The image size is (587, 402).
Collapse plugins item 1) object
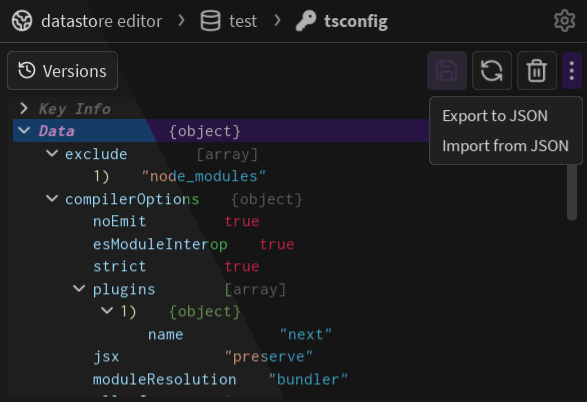(107, 311)
